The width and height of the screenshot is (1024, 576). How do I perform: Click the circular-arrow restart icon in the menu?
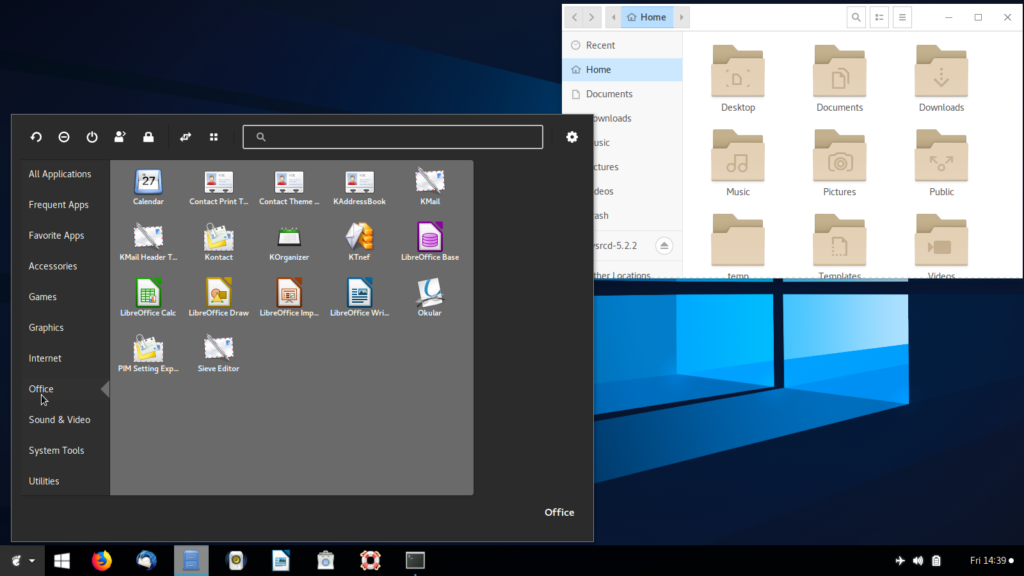point(36,137)
